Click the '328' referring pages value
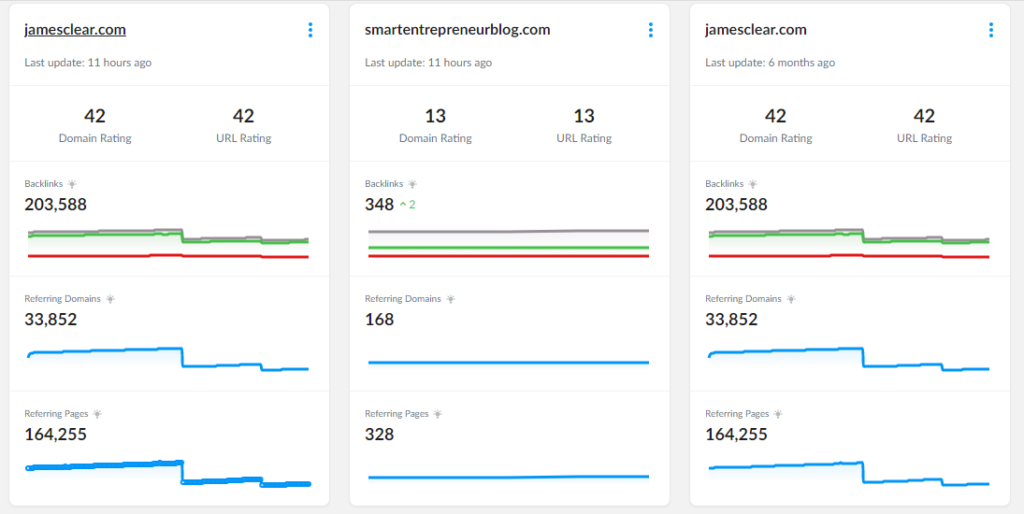 coord(379,434)
